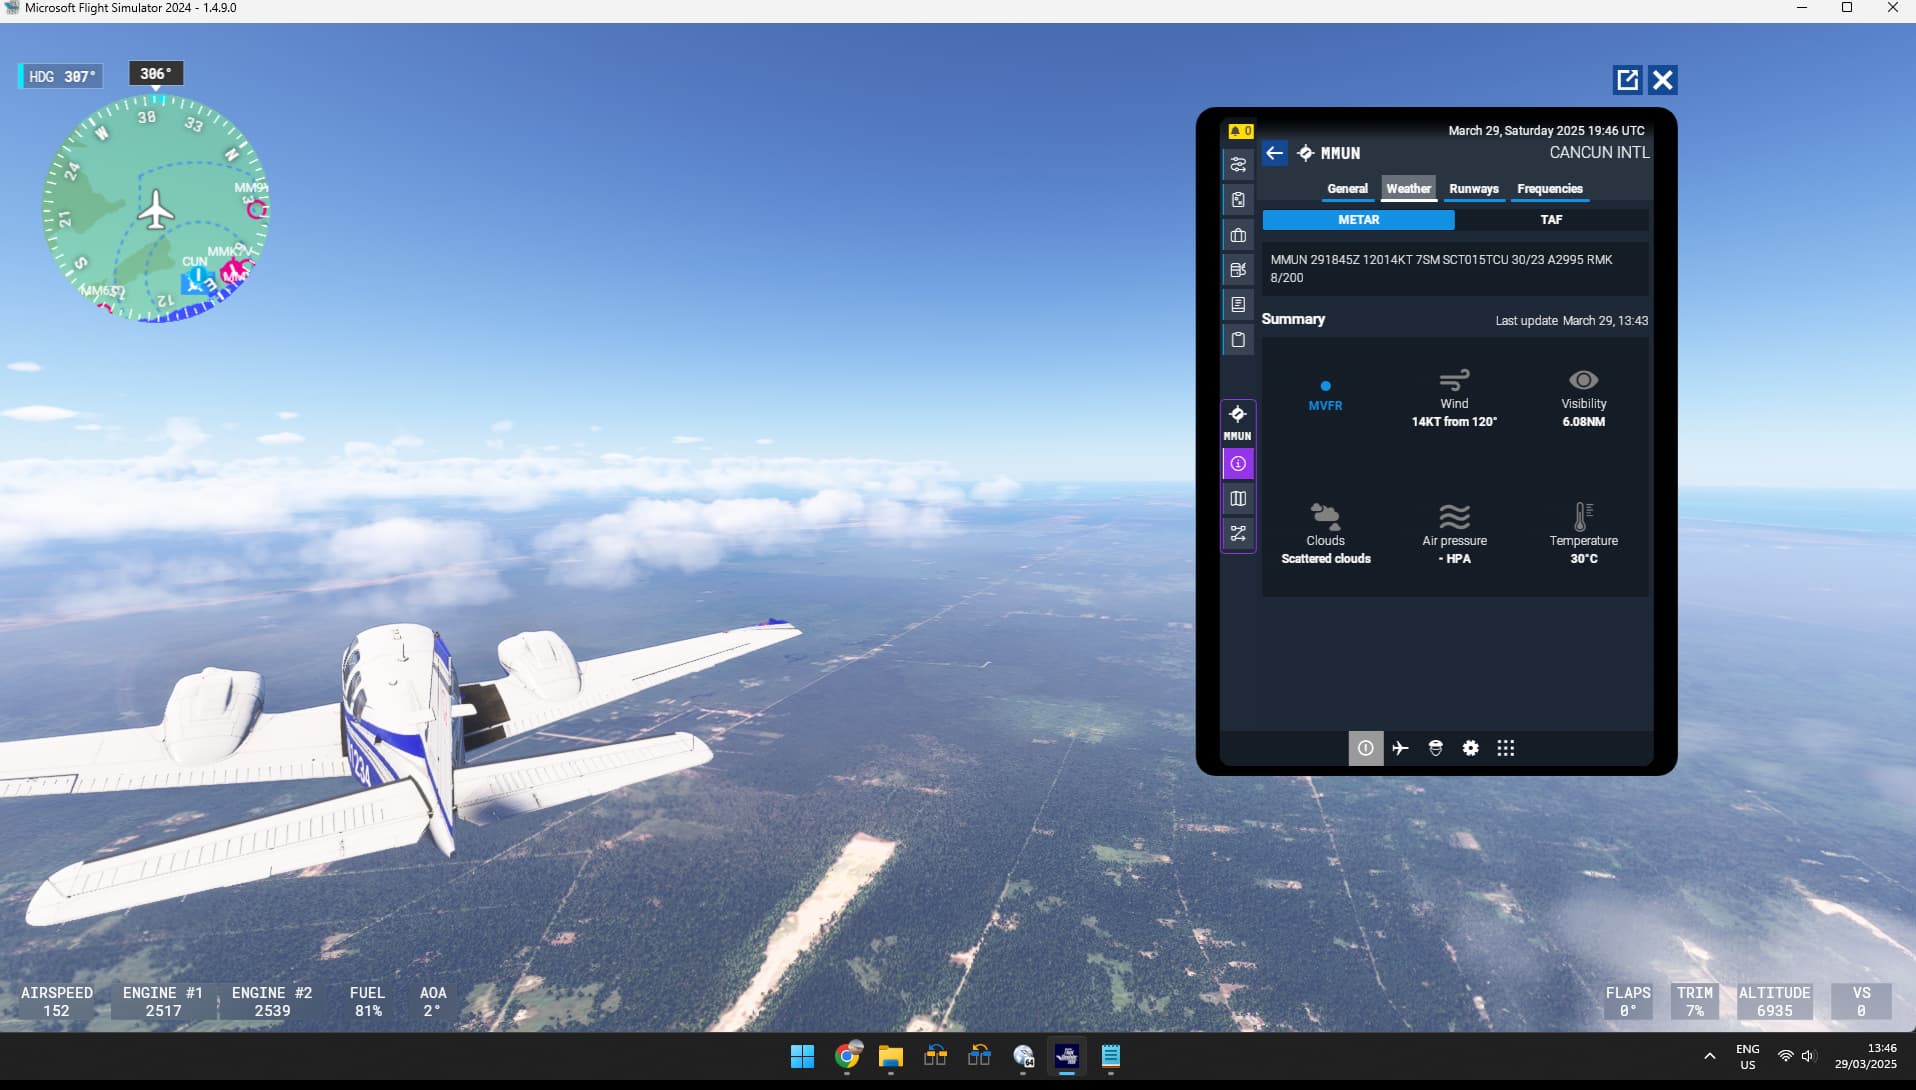Open the route waypoints icon under MMUN
1916x1090 pixels.
(x=1238, y=534)
